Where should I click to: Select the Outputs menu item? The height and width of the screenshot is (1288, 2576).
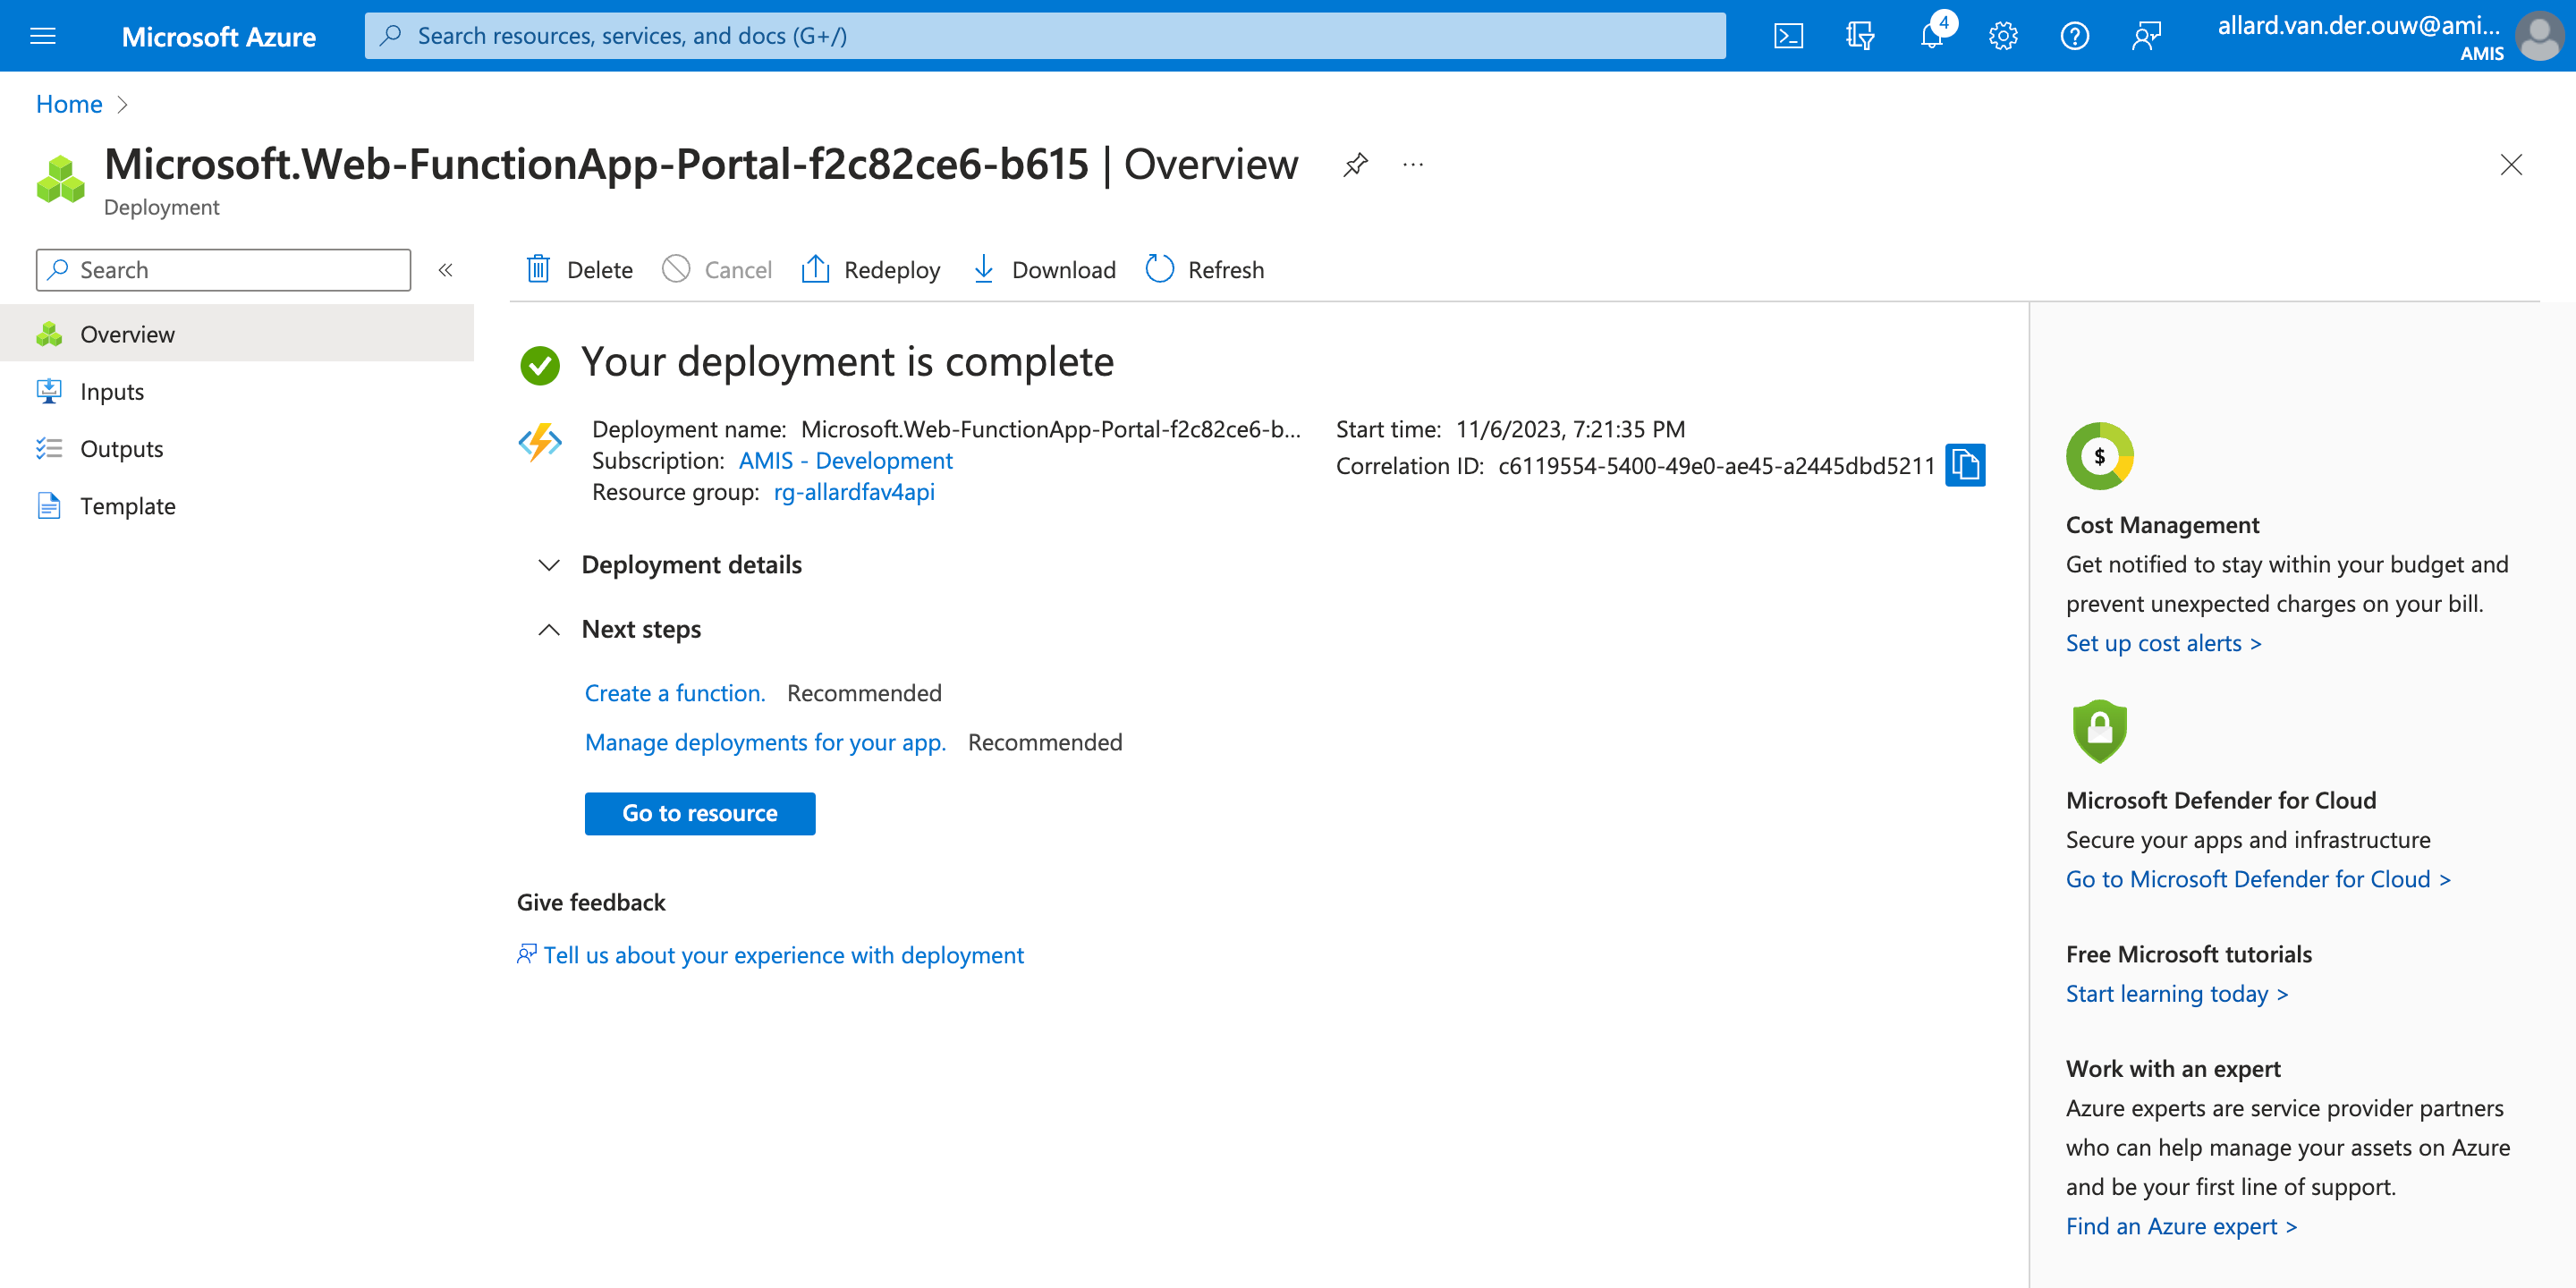[121, 449]
